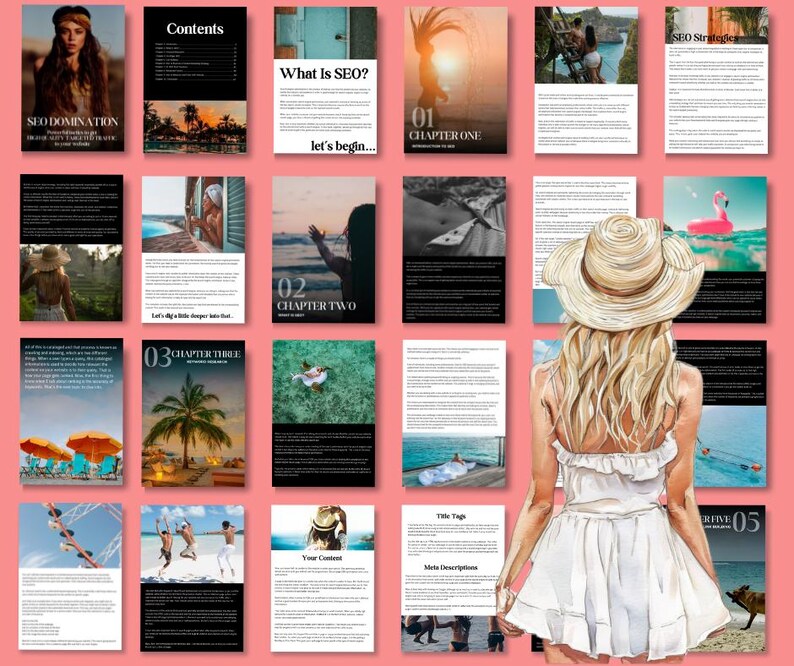Select the page with men jumping on beach
The height and width of the screenshot is (666, 794).
192,578
